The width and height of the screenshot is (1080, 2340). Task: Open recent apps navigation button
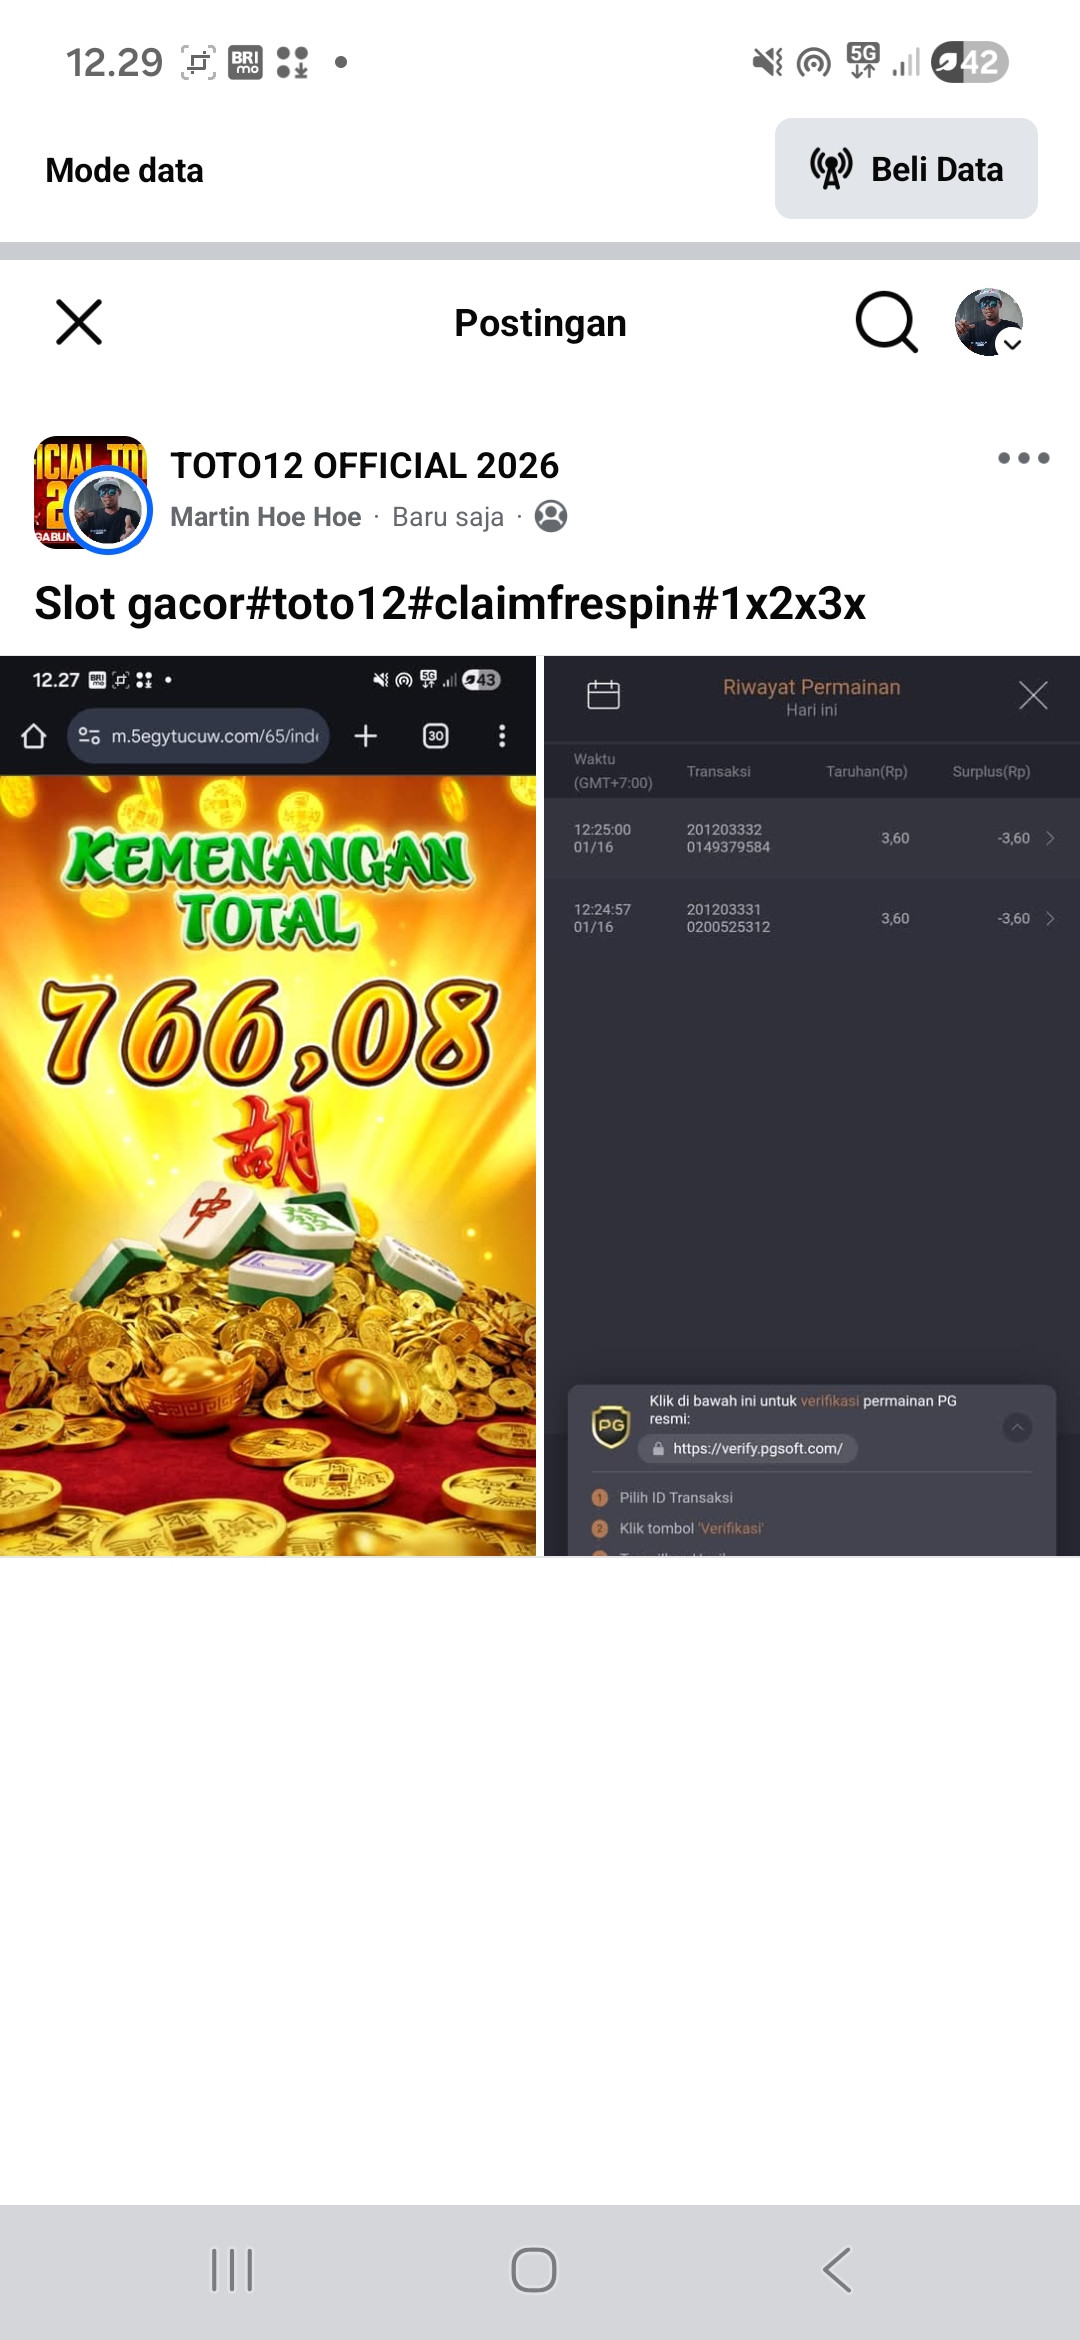tap(232, 2270)
